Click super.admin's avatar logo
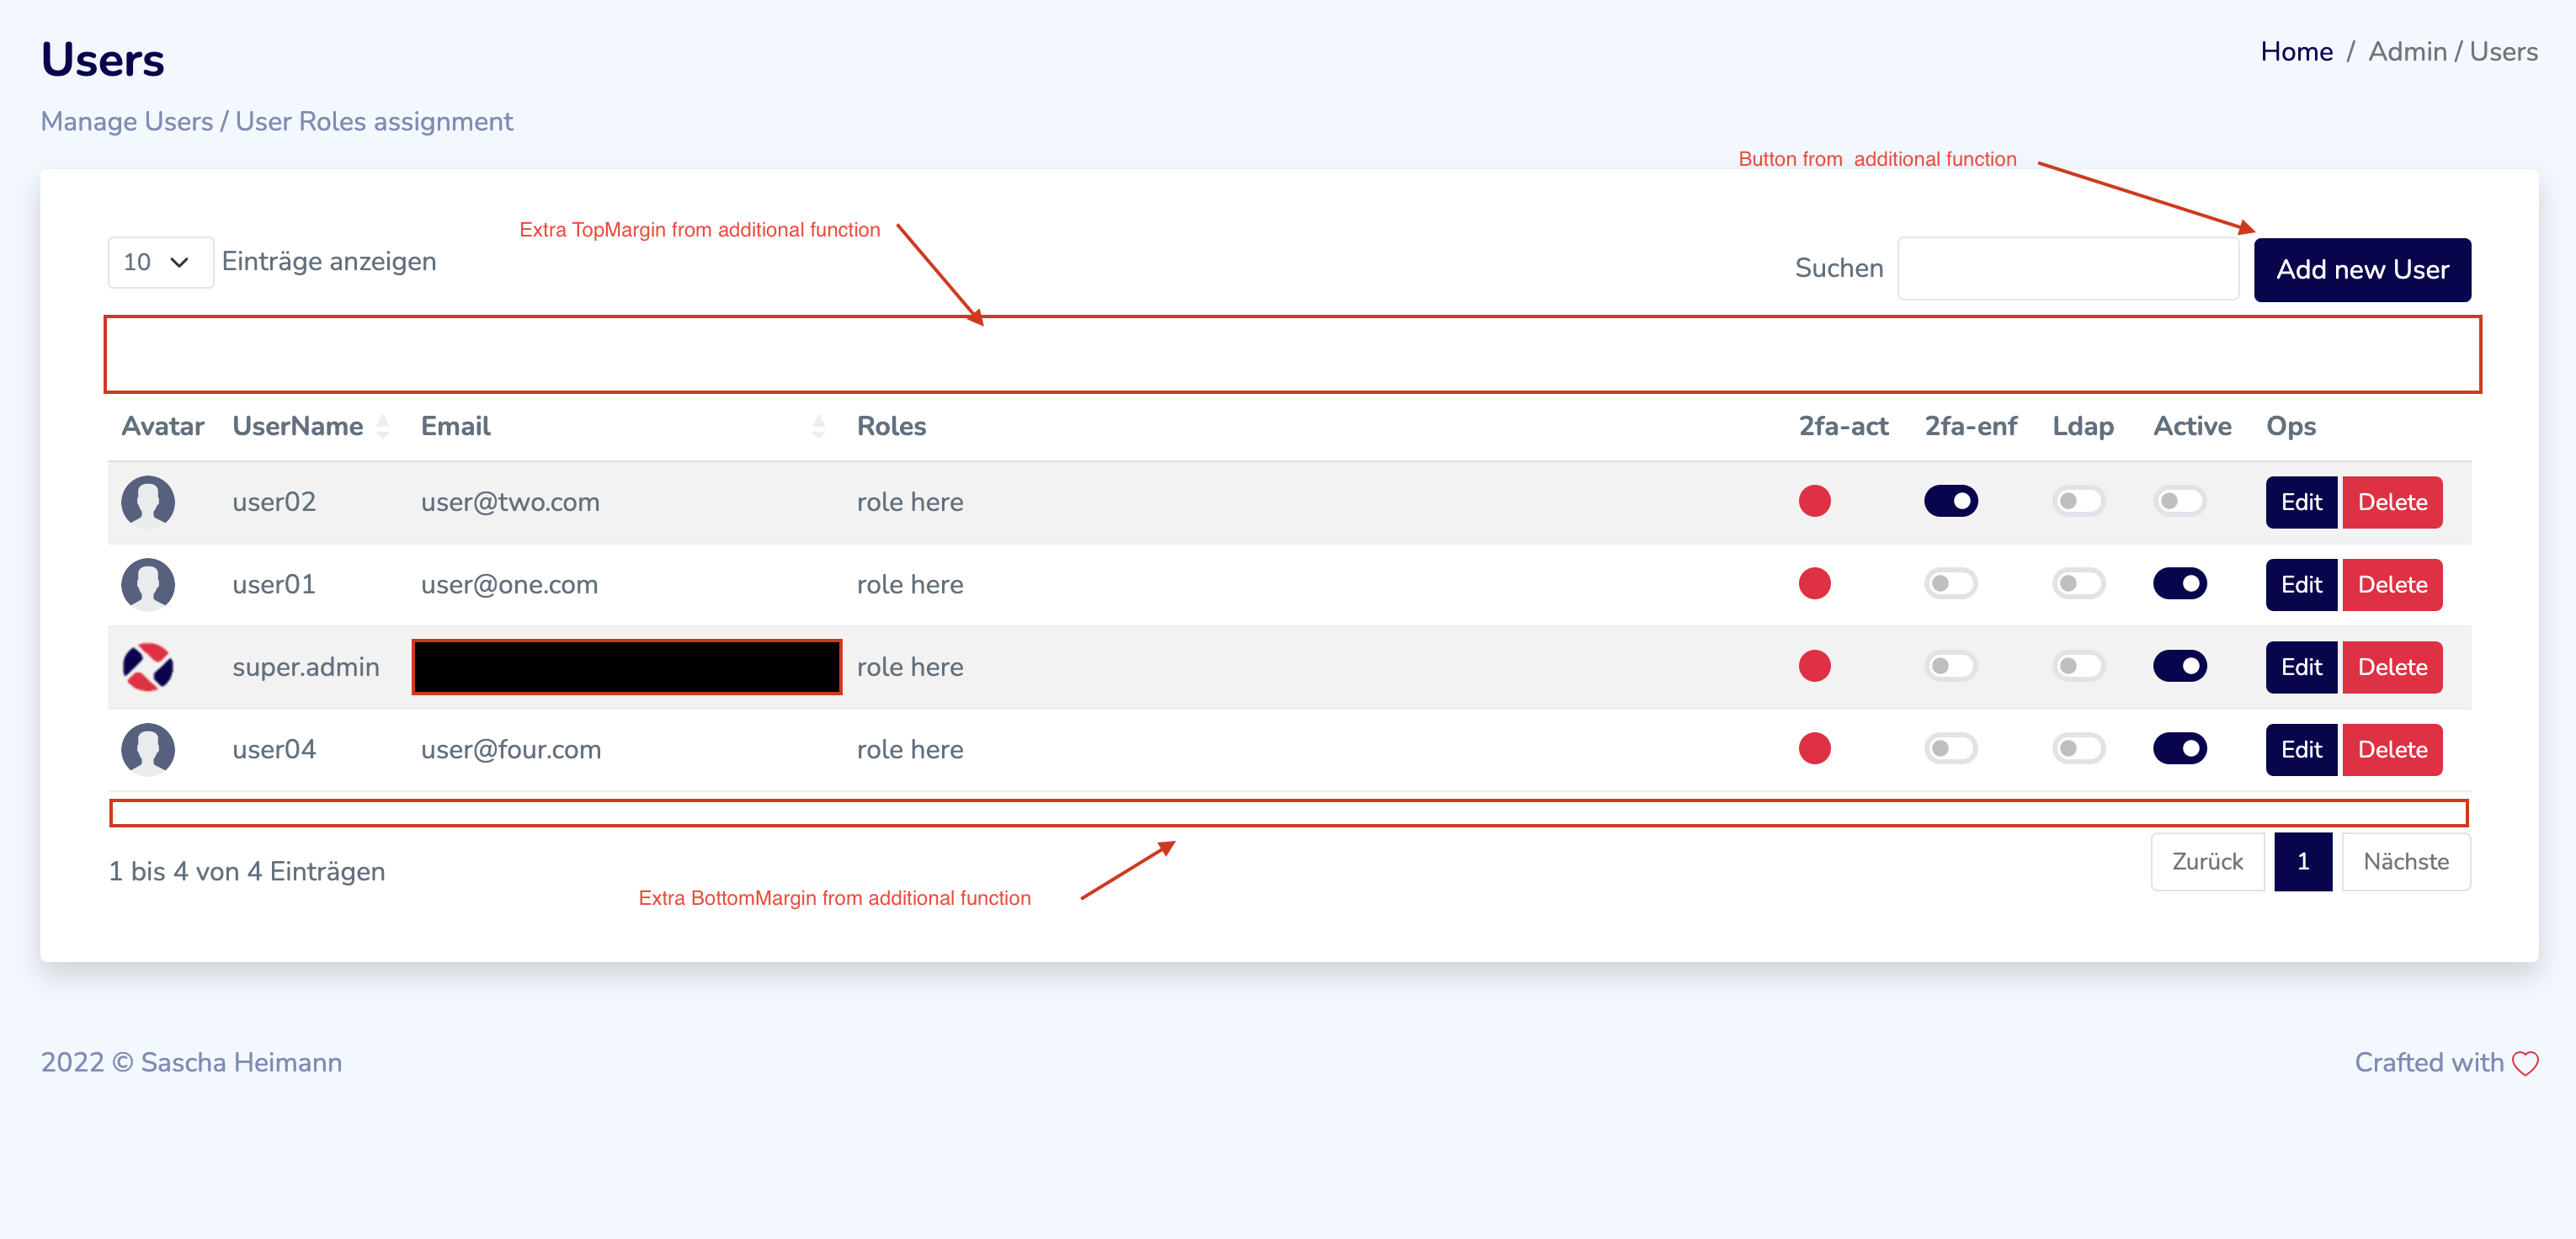Viewport: 2576px width, 1239px height. click(x=148, y=666)
